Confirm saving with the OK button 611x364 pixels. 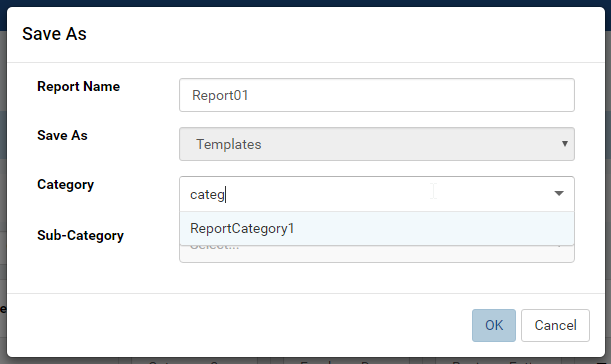point(494,325)
